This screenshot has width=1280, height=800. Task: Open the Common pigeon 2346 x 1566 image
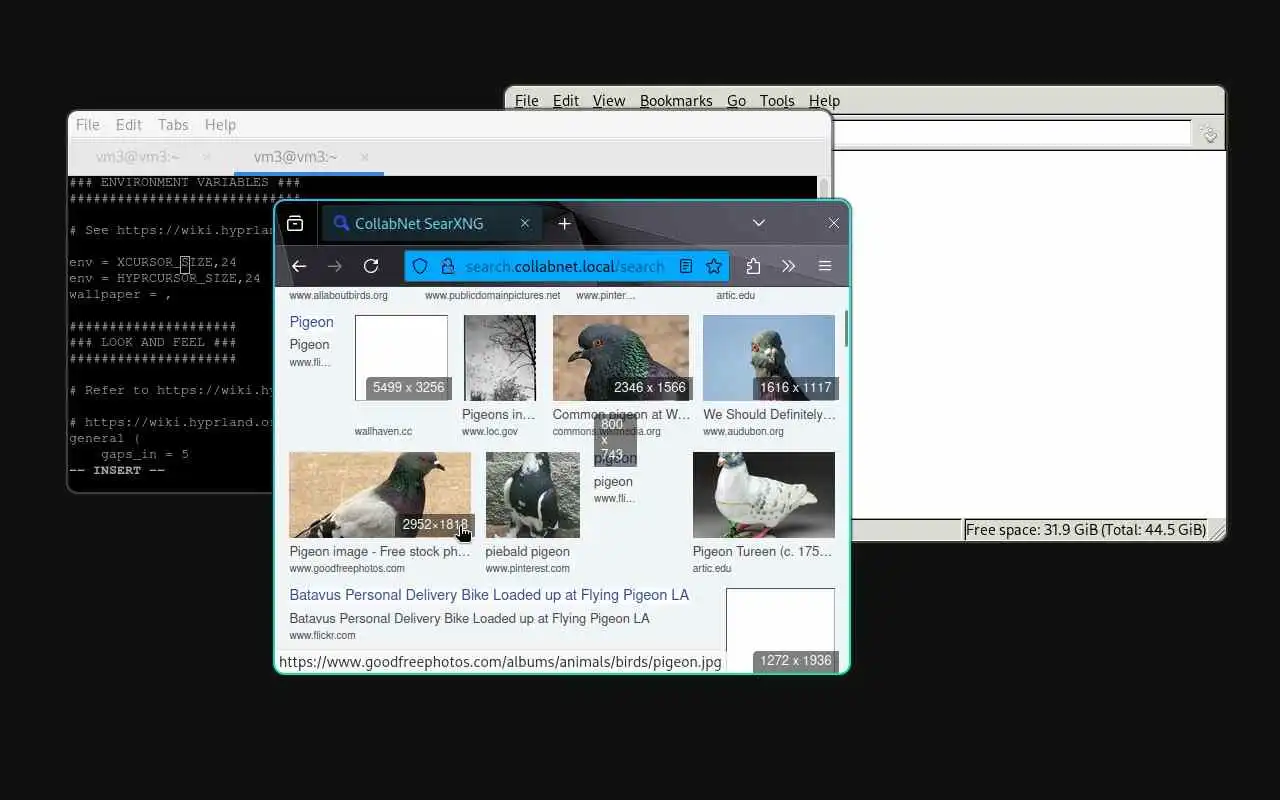coord(621,358)
